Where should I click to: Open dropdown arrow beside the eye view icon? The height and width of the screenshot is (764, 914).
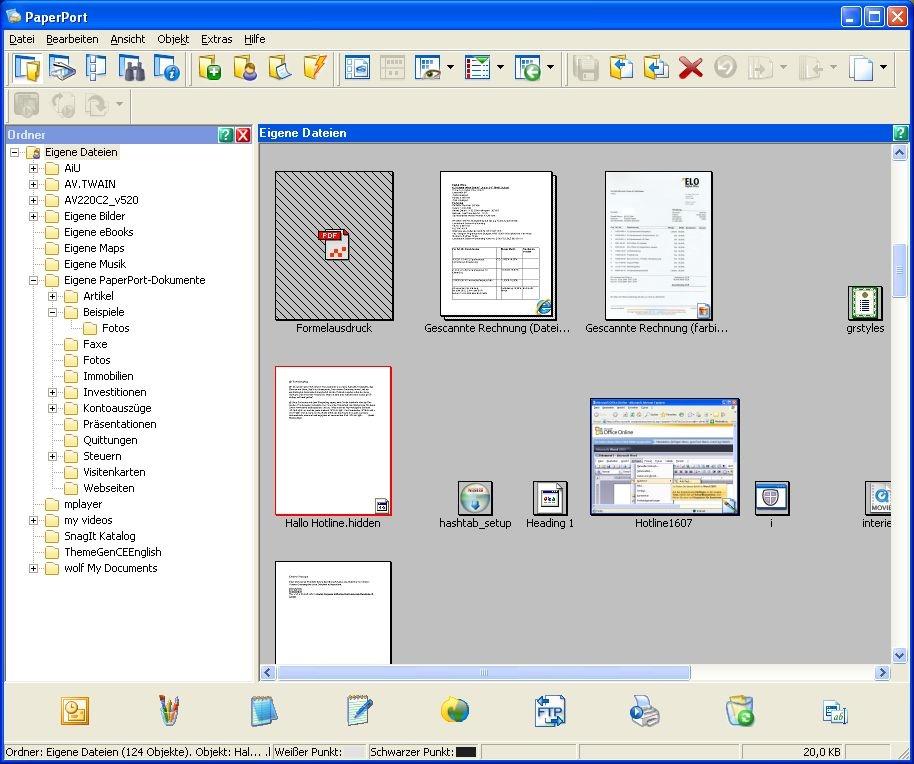click(x=450, y=69)
